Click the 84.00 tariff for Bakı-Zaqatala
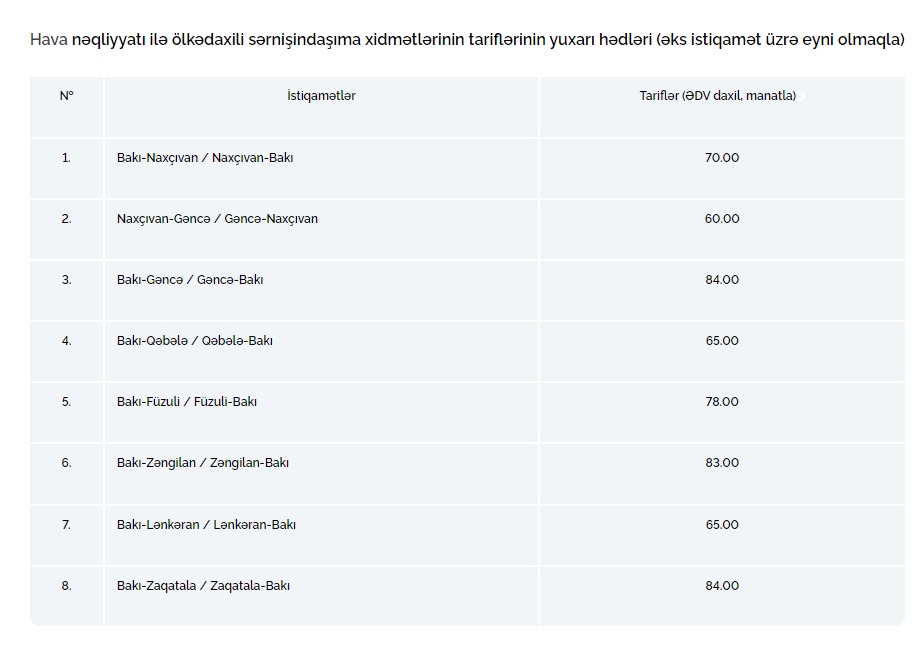 [722, 585]
